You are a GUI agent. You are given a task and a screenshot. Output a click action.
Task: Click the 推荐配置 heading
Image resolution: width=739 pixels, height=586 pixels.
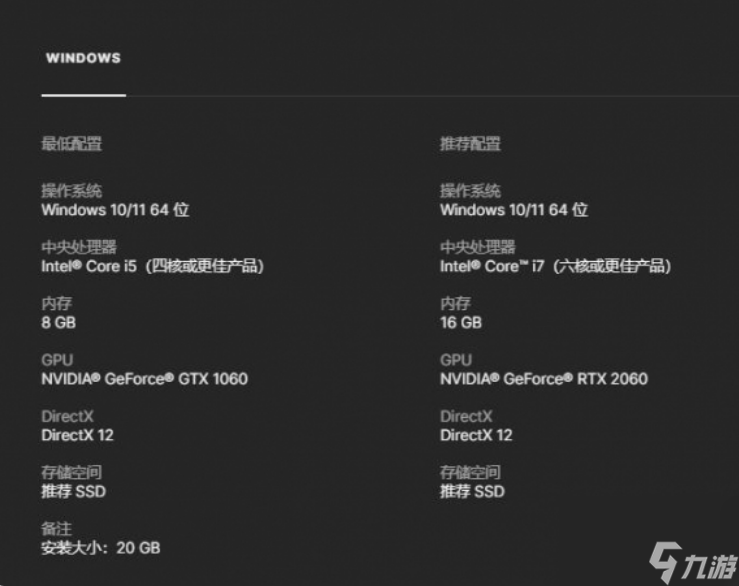[x=470, y=143]
